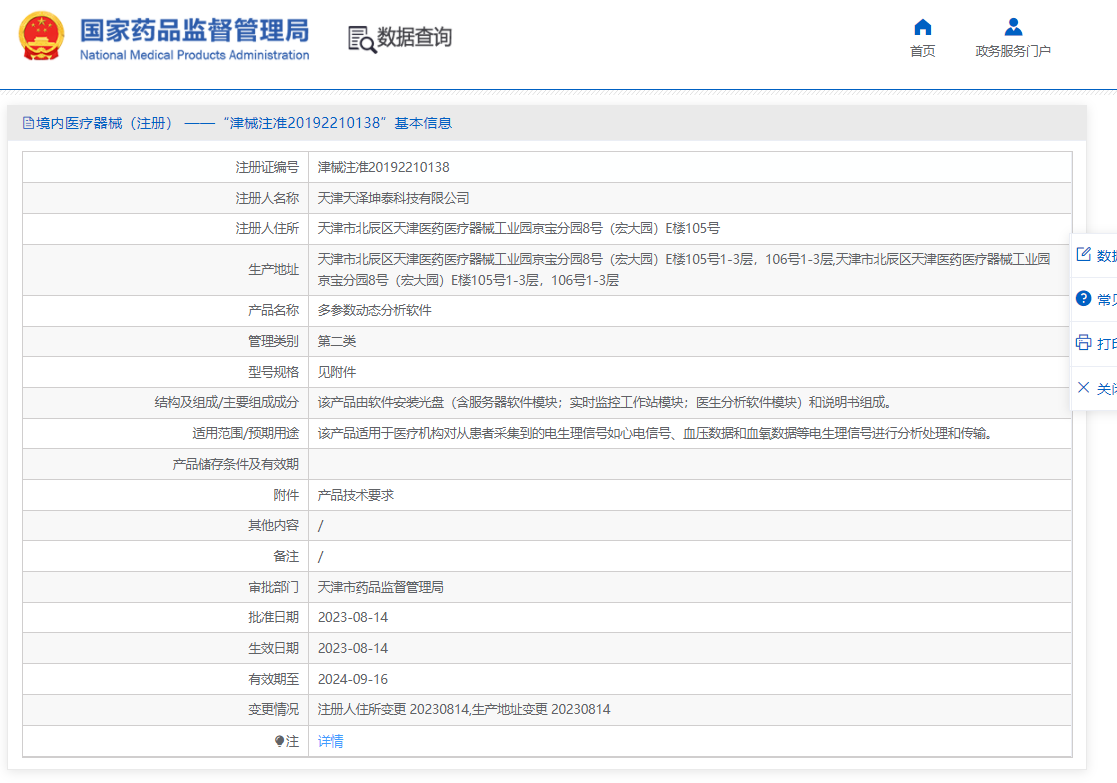This screenshot has width=1117, height=783.
Task: Close the side panel with X icon
Action: point(1084,388)
